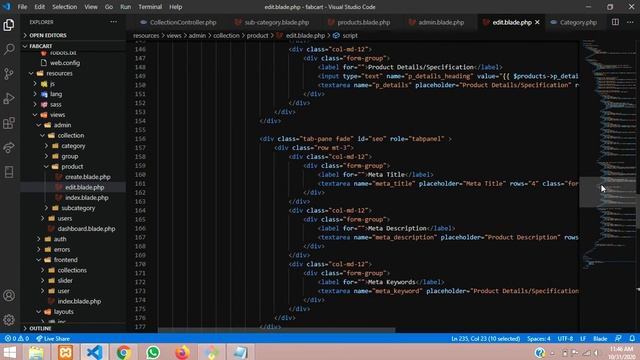The height and width of the screenshot is (360, 640).
Task: Open the Run and Debug view
Action: coord(9,98)
